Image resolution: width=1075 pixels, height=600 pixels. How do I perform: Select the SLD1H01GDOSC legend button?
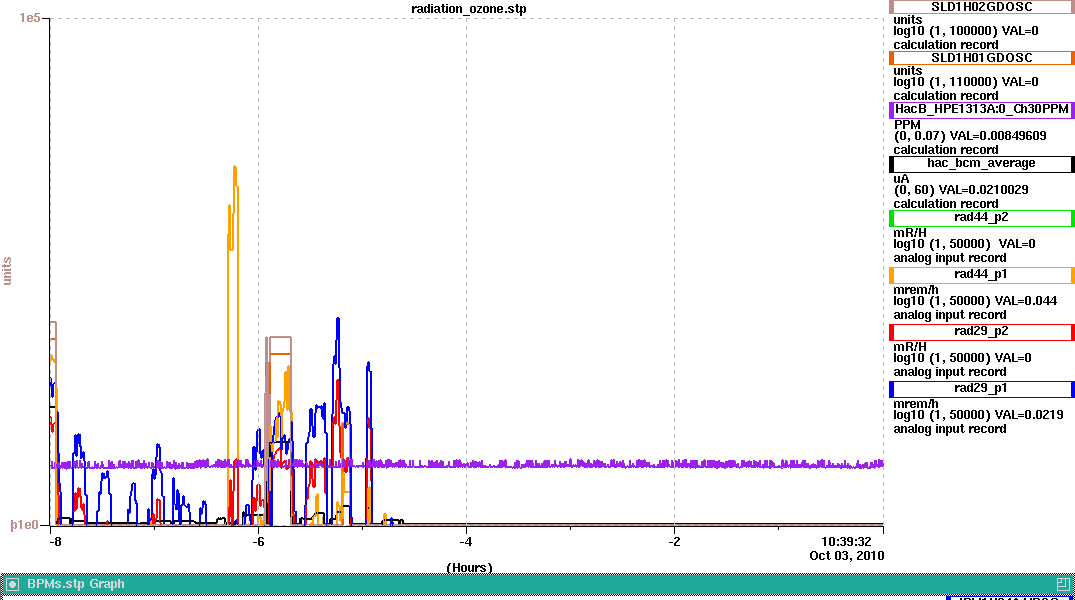click(982, 58)
